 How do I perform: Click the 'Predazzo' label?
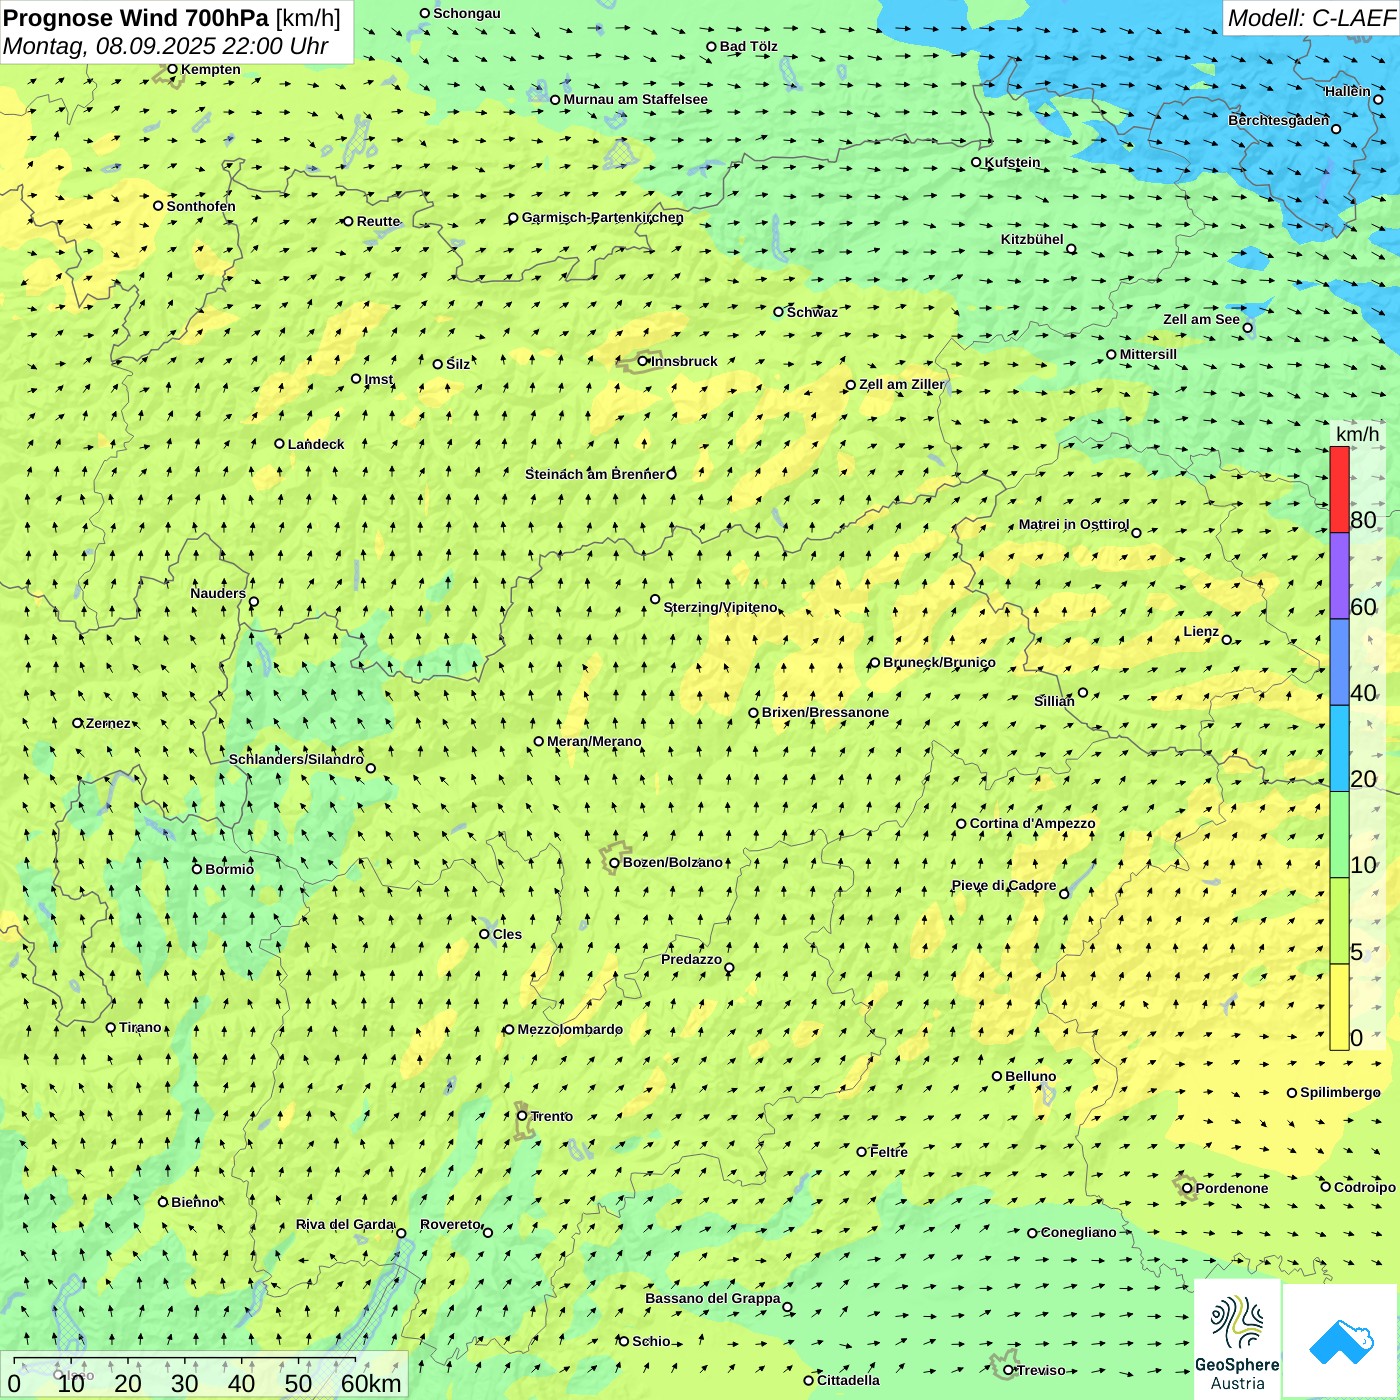[691, 959]
